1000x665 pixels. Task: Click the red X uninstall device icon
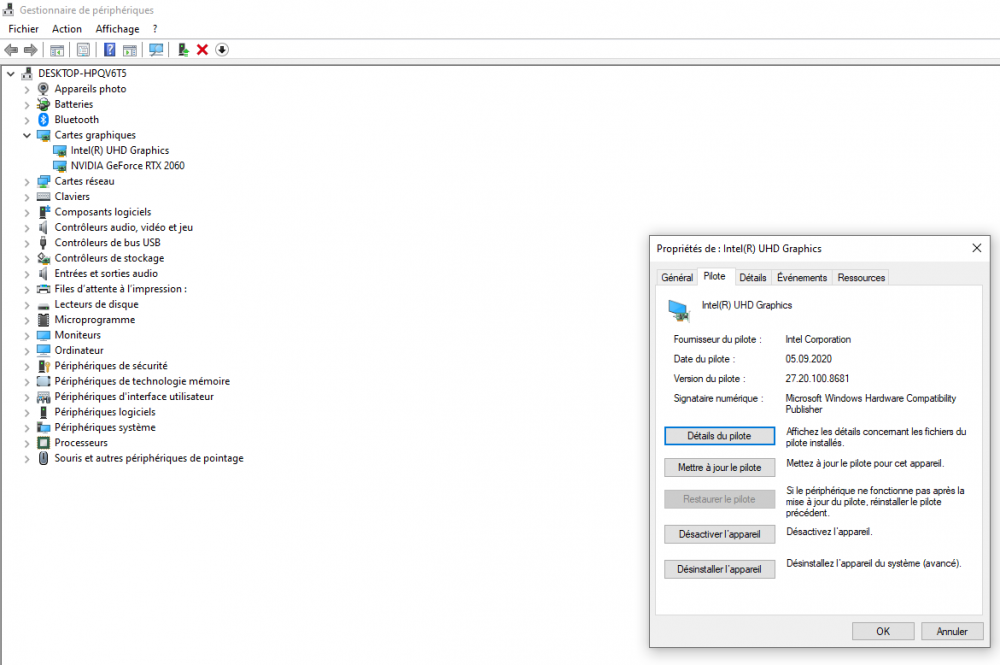(202, 50)
